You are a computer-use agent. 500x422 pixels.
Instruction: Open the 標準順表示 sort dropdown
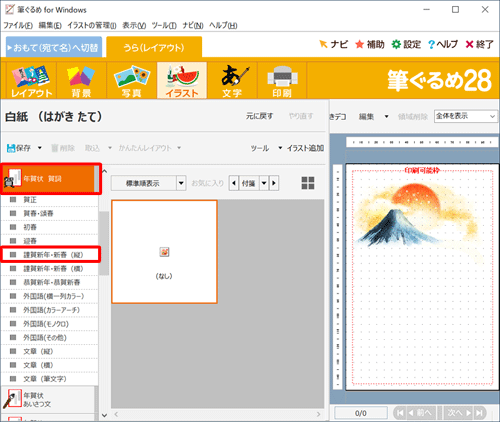pyautogui.click(x=181, y=183)
